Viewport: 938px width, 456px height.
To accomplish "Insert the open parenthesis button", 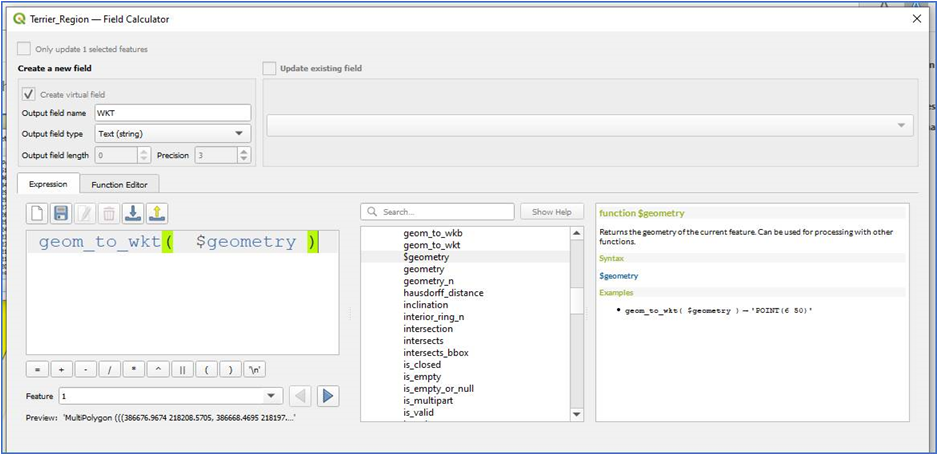I will tap(206, 370).
